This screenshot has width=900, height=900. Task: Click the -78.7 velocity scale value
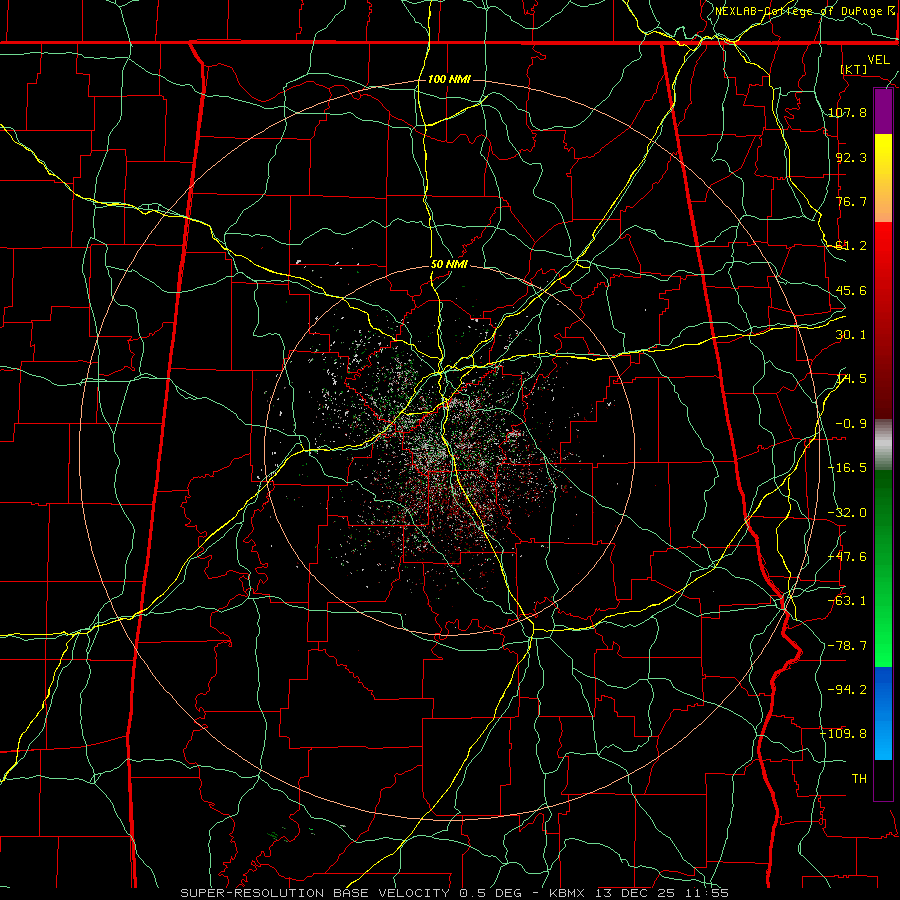point(847,646)
